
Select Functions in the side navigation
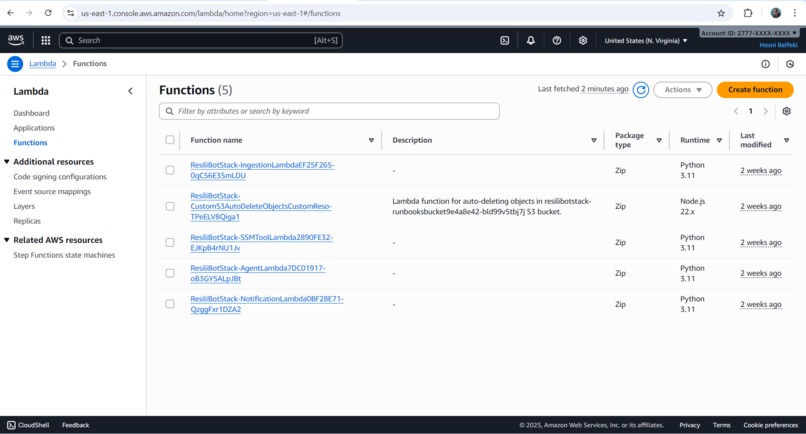click(30, 142)
